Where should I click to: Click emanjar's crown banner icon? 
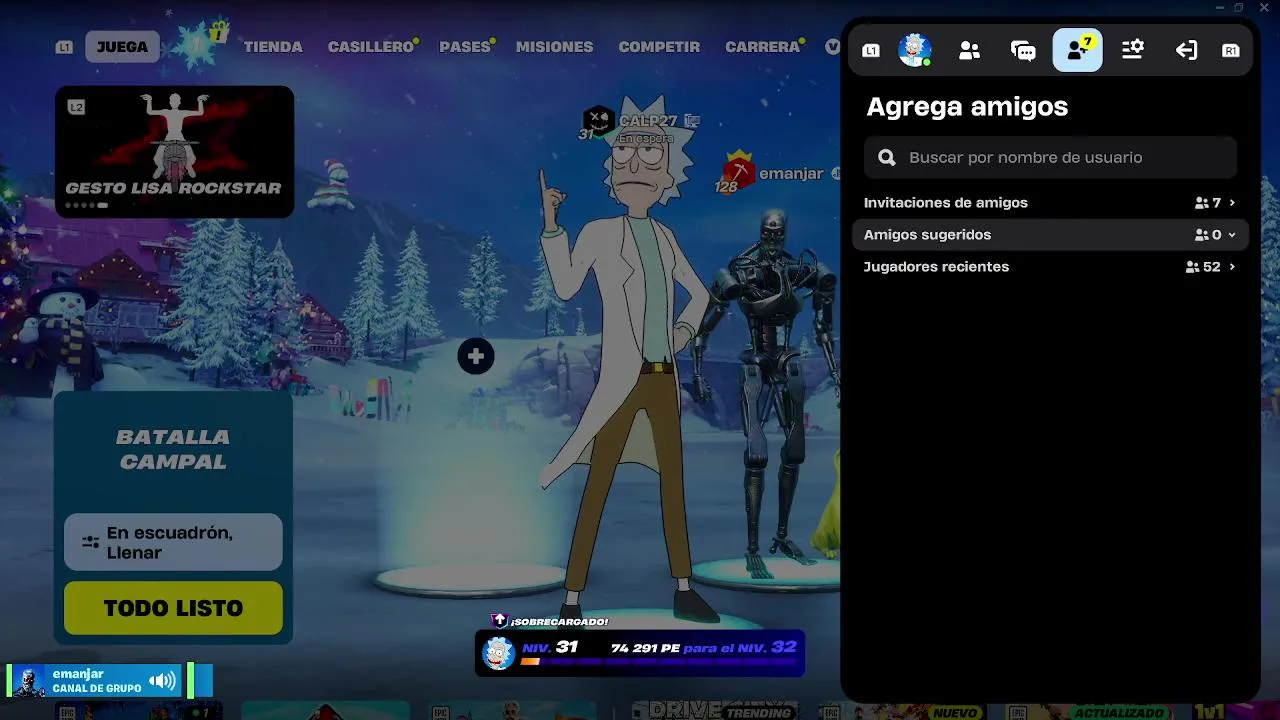[x=739, y=169]
